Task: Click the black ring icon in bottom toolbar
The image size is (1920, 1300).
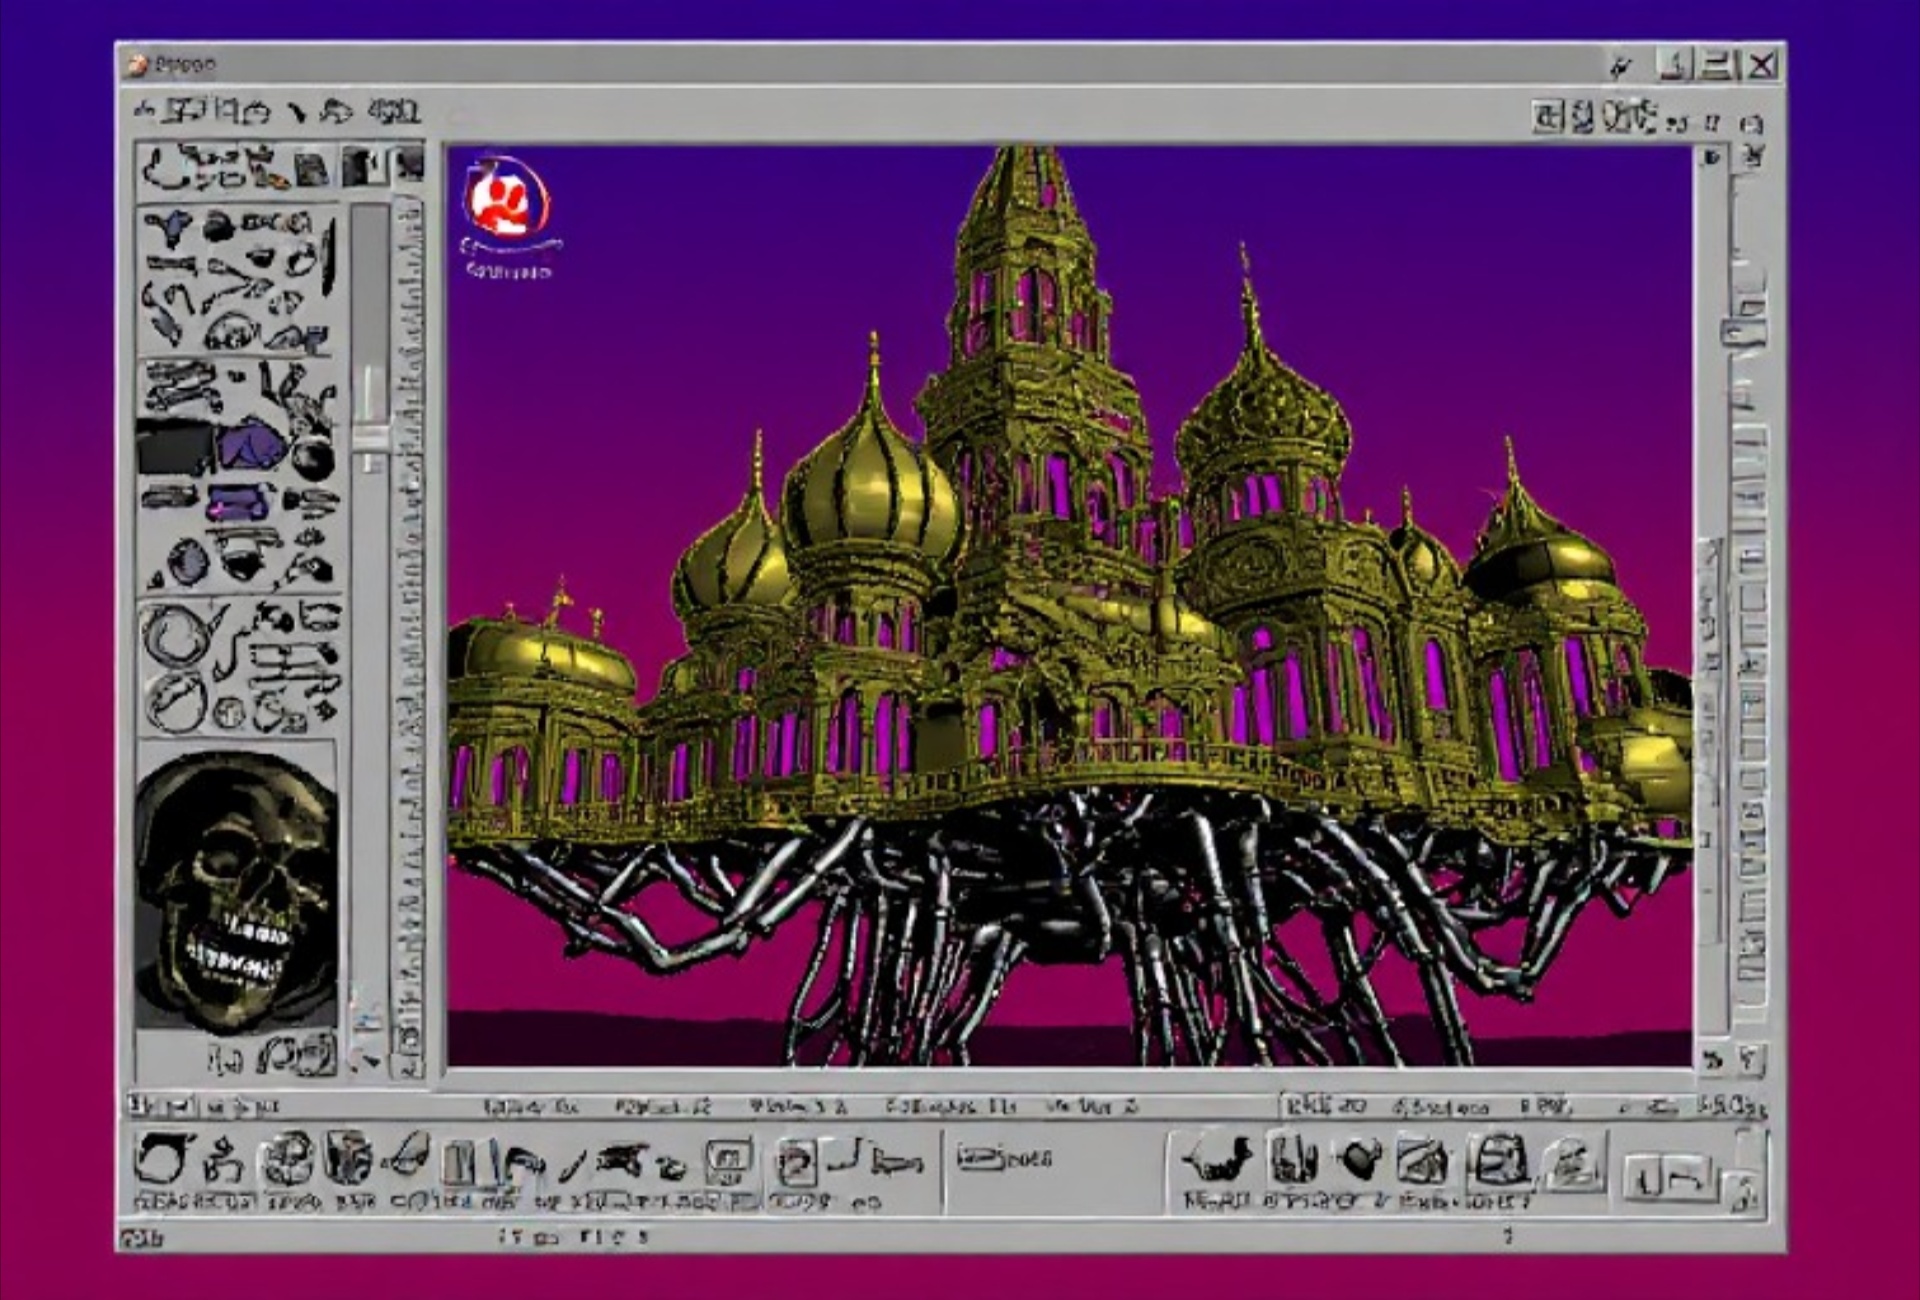Action: point(160,1160)
